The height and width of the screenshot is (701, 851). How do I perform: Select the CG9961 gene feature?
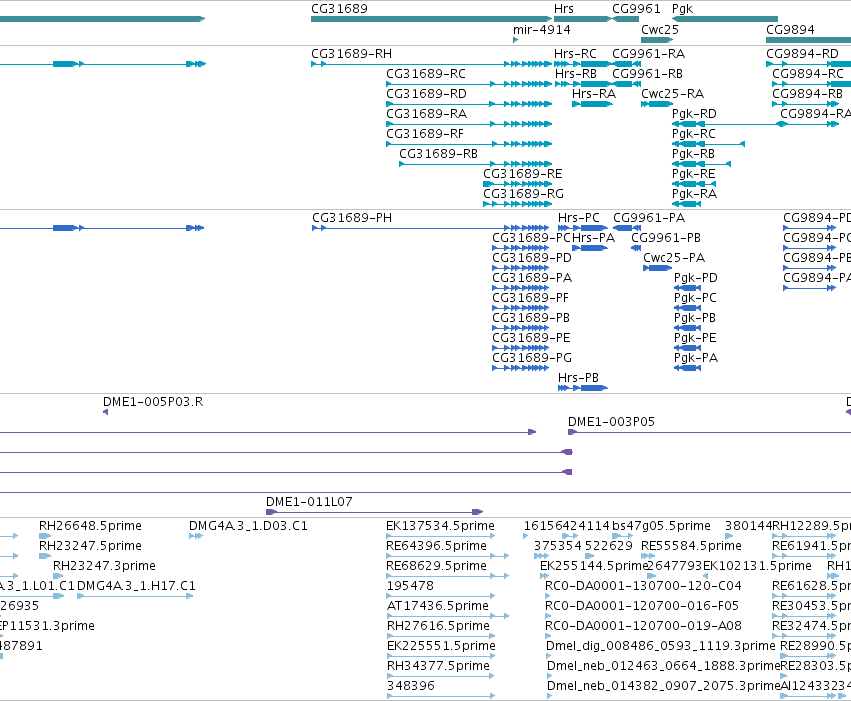[625, 19]
